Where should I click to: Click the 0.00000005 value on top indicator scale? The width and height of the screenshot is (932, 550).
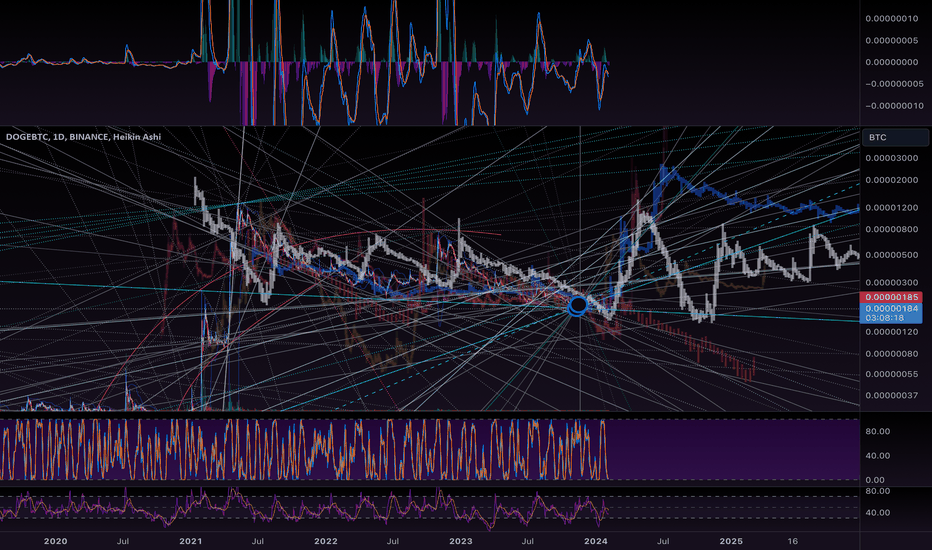(x=892, y=40)
